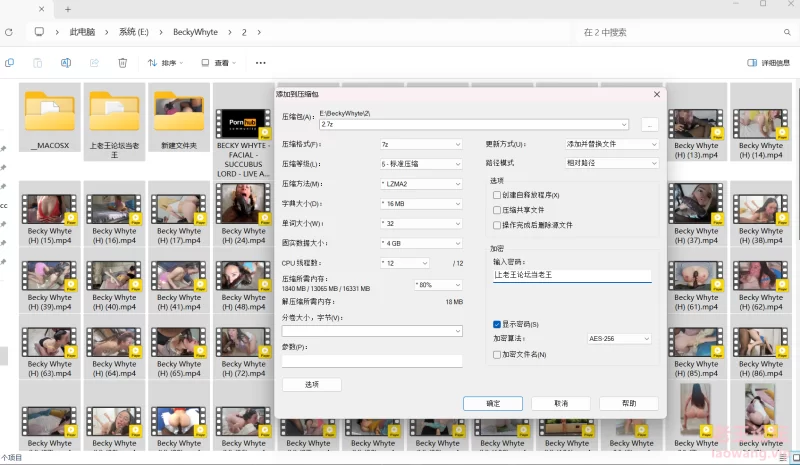Image resolution: width=800 pixels, height=465 pixels.
Task: Check 操作完成后删除源文件 option
Action: (497, 225)
